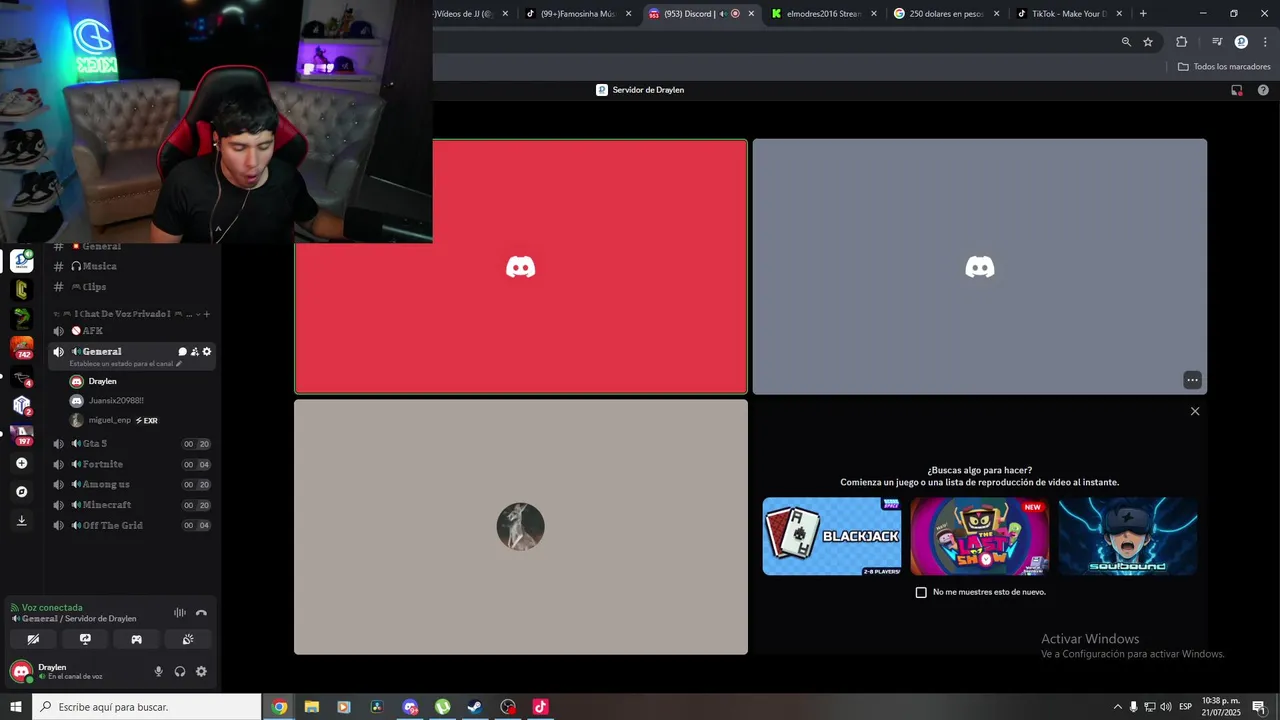Bookmark this page with the star icon
Viewport: 1280px width, 720px height.
[x=1148, y=42]
